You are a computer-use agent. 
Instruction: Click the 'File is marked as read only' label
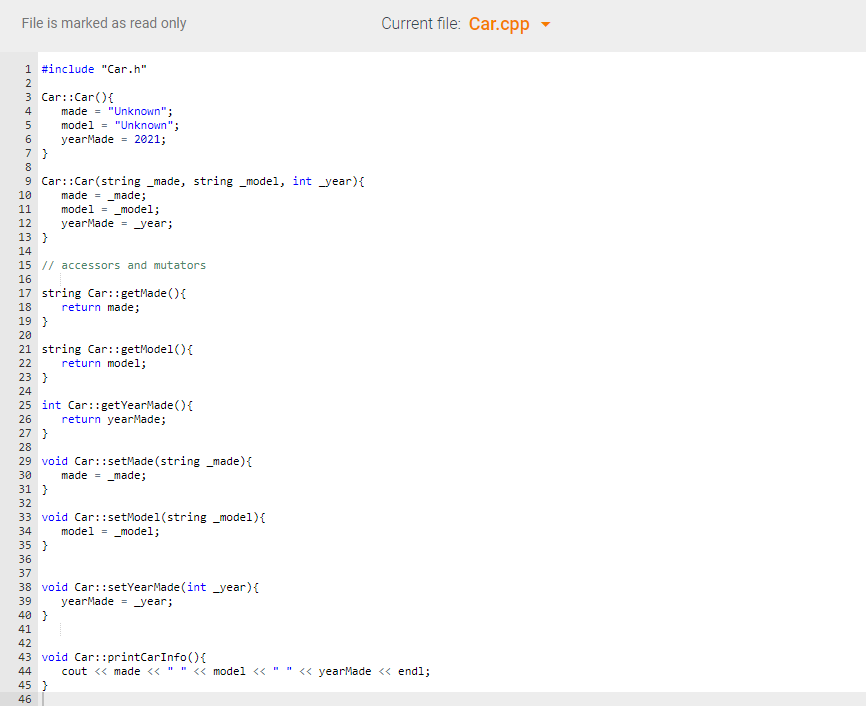coord(103,23)
